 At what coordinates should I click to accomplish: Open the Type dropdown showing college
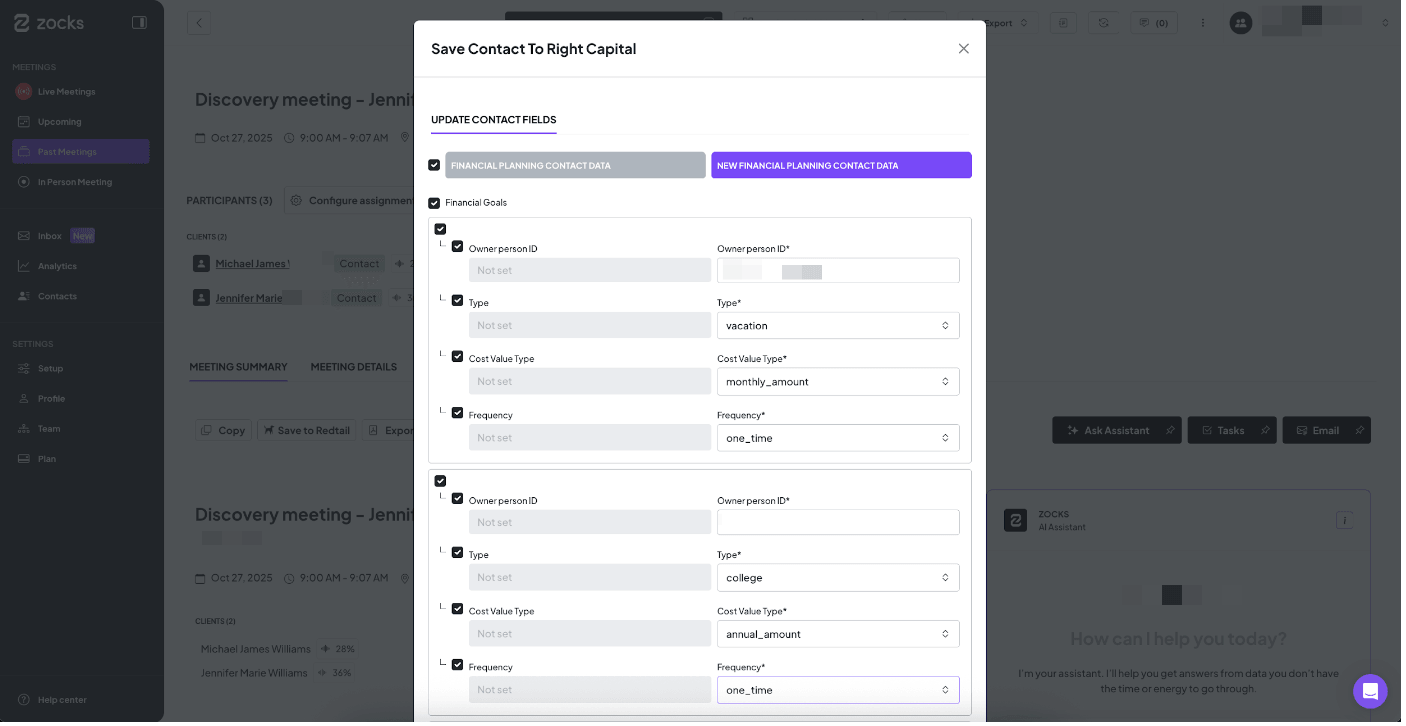point(837,578)
